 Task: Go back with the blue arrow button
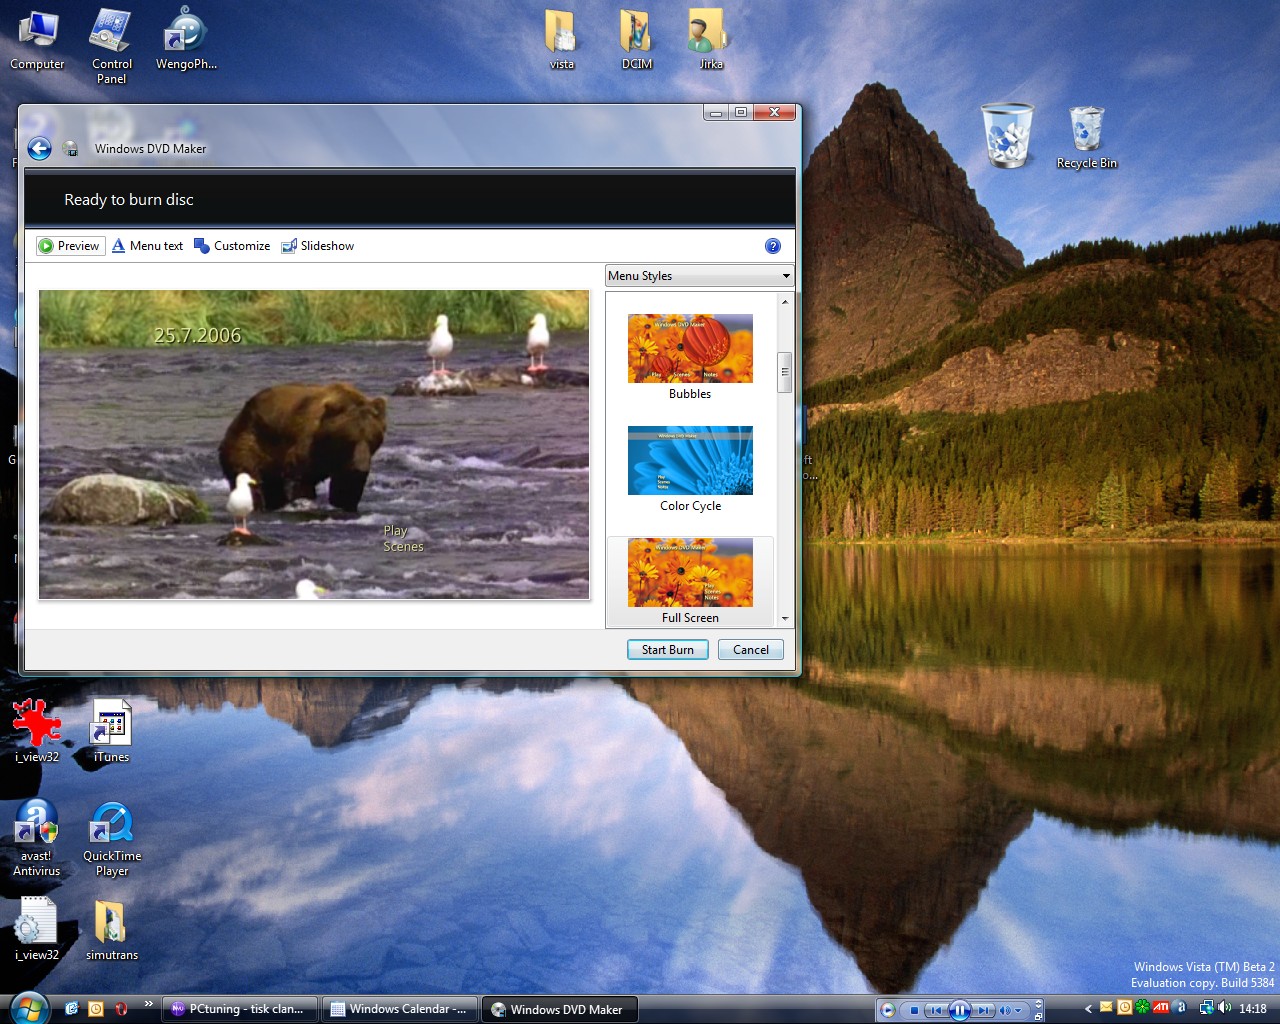point(39,149)
